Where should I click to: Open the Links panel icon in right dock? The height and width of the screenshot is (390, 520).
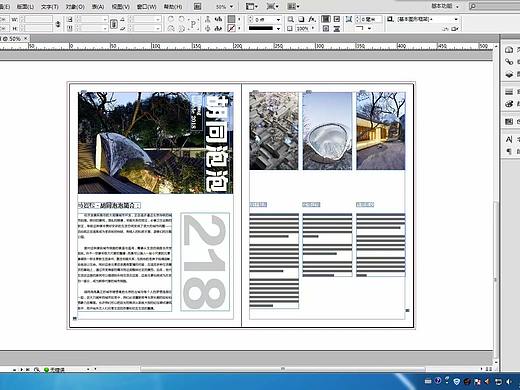click(x=509, y=62)
